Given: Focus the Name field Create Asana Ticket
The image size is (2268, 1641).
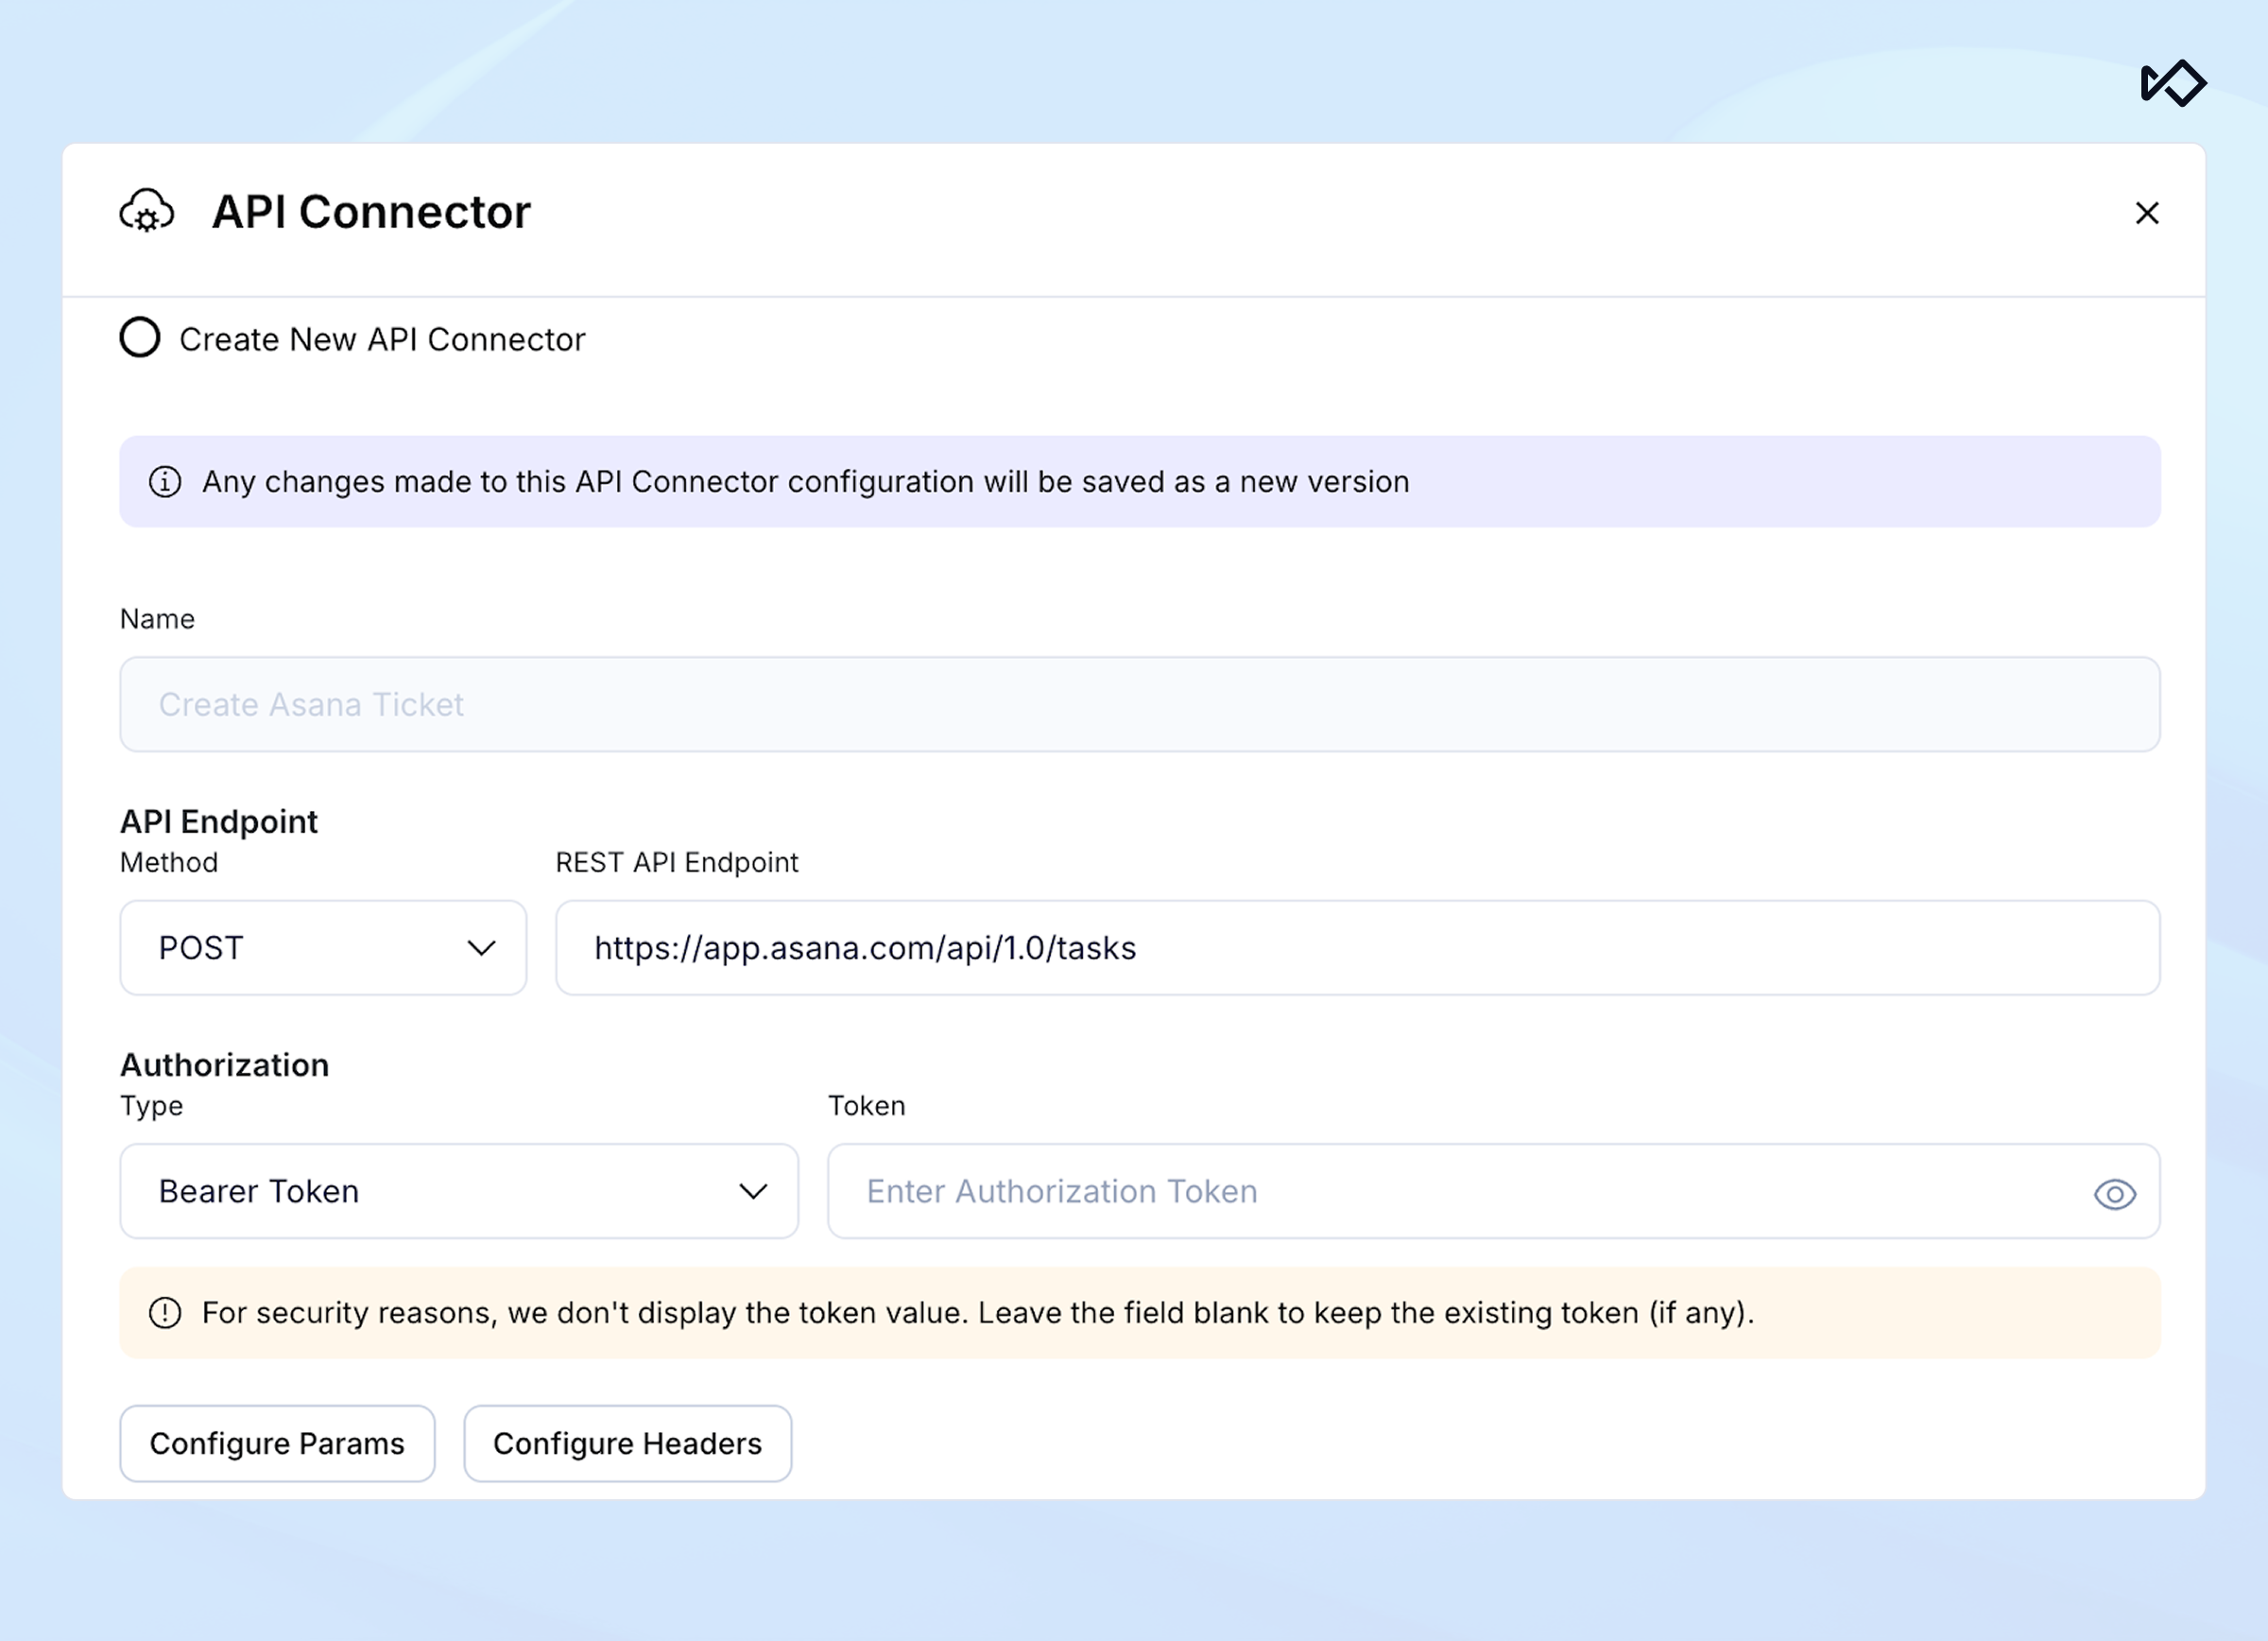Looking at the screenshot, I should point(1139,704).
